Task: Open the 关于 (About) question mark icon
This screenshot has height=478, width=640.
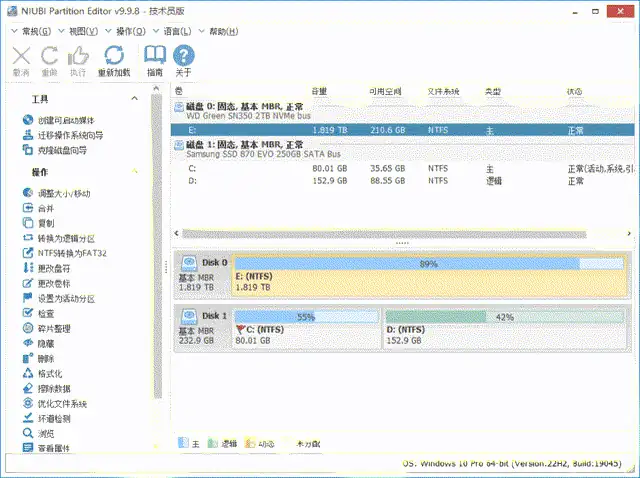Action: pos(184,55)
